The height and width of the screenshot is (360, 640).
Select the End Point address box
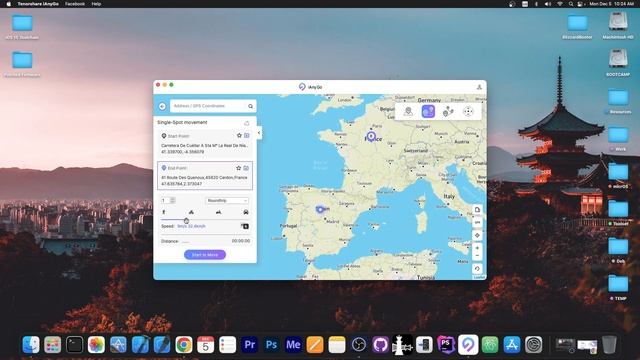[x=205, y=176]
